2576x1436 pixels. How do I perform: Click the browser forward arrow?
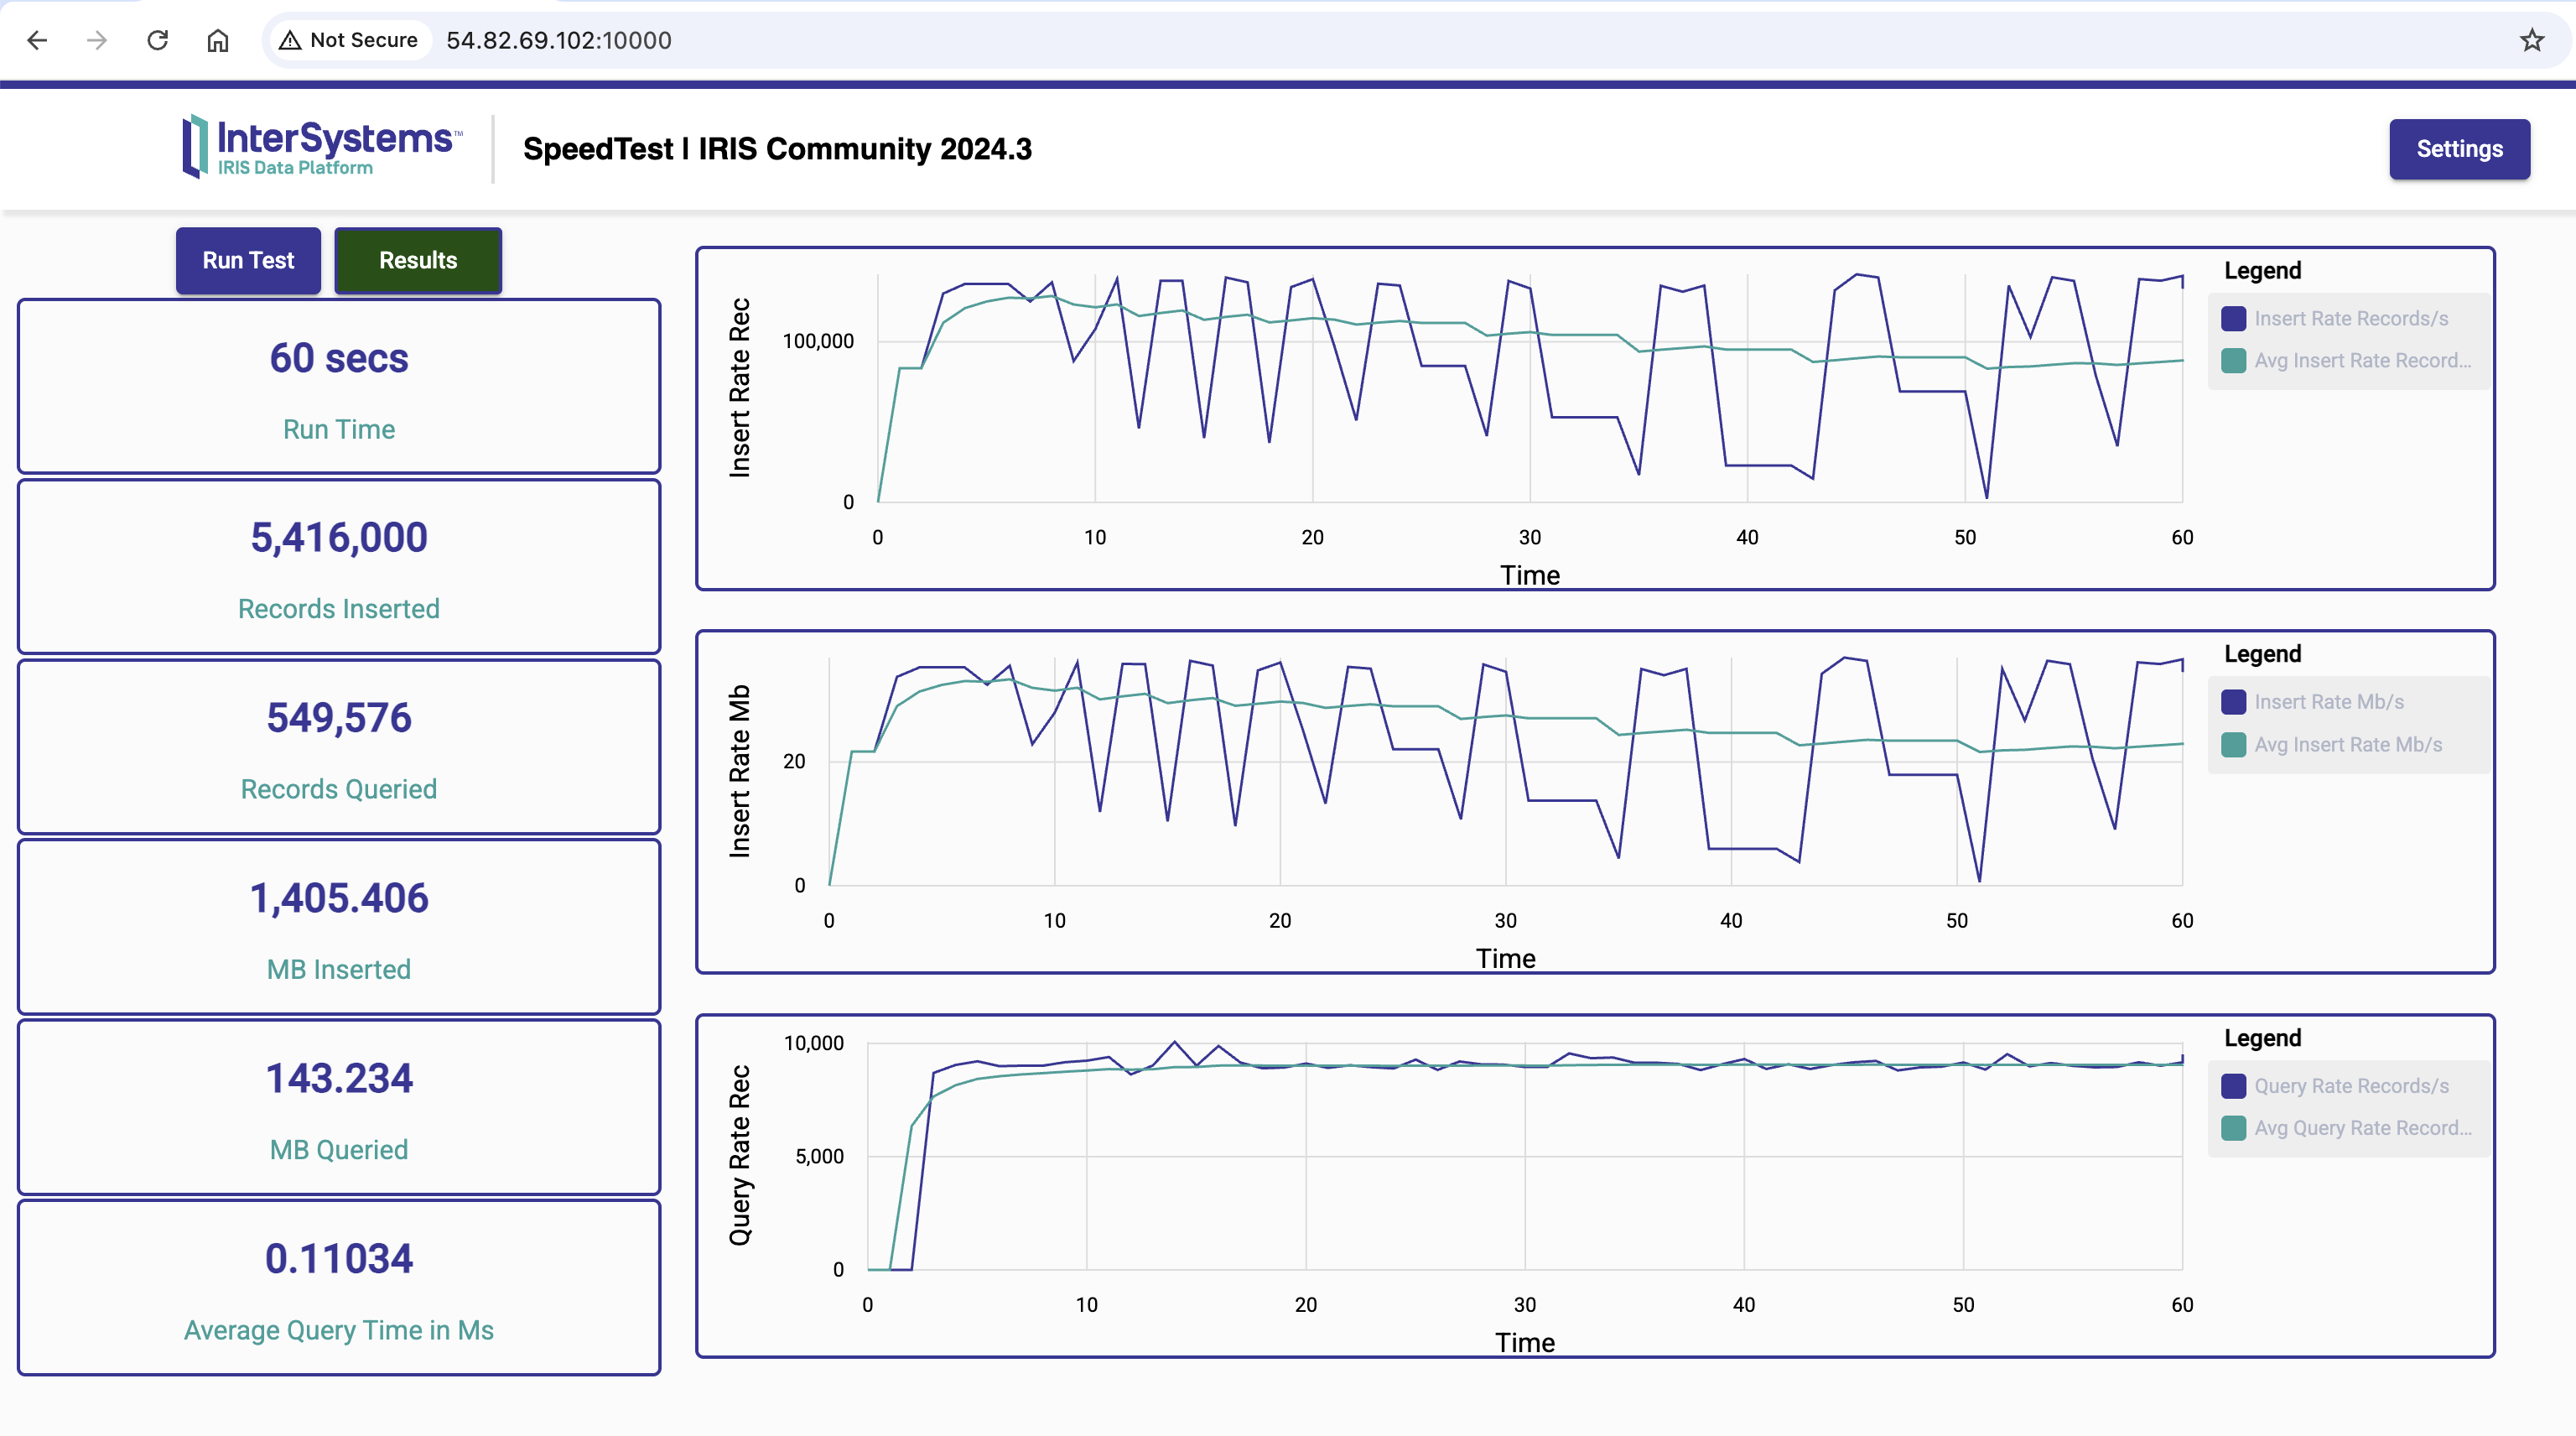[97, 40]
